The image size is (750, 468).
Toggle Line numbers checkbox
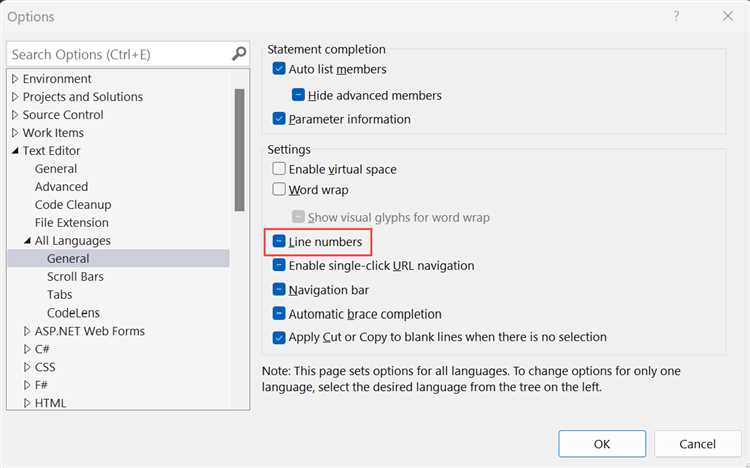(279, 241)
